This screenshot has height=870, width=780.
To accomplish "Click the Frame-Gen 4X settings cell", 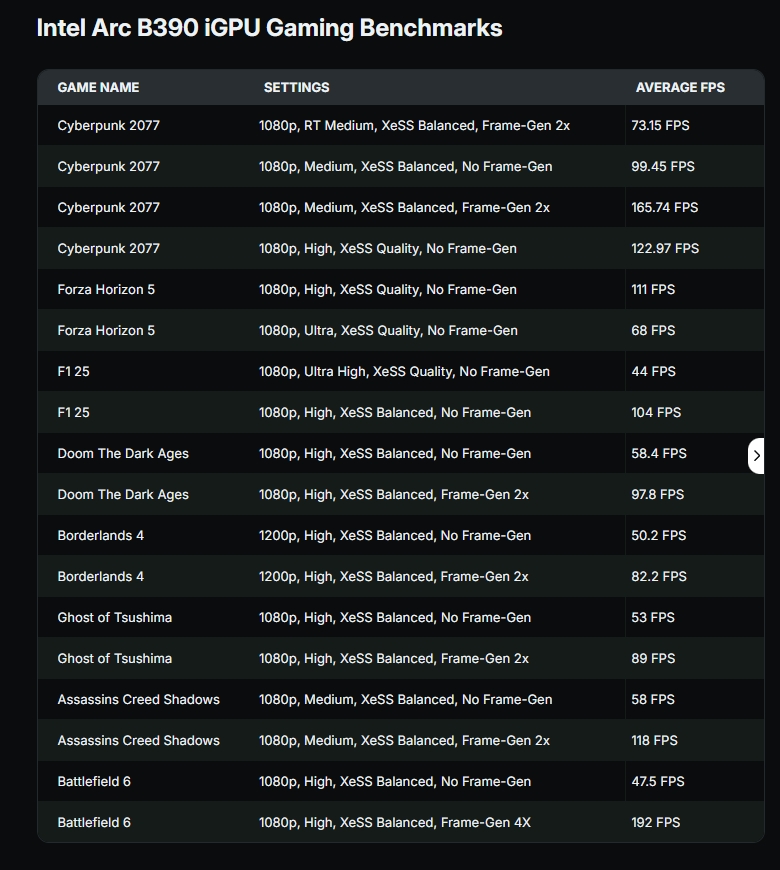I will pyautogui.click(x=394, y=823).
